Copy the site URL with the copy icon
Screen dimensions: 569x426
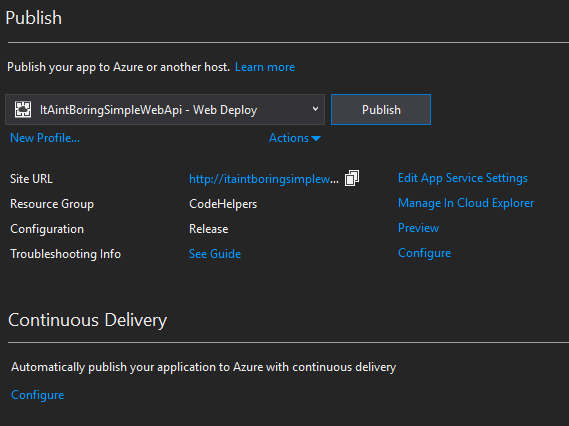352,178
